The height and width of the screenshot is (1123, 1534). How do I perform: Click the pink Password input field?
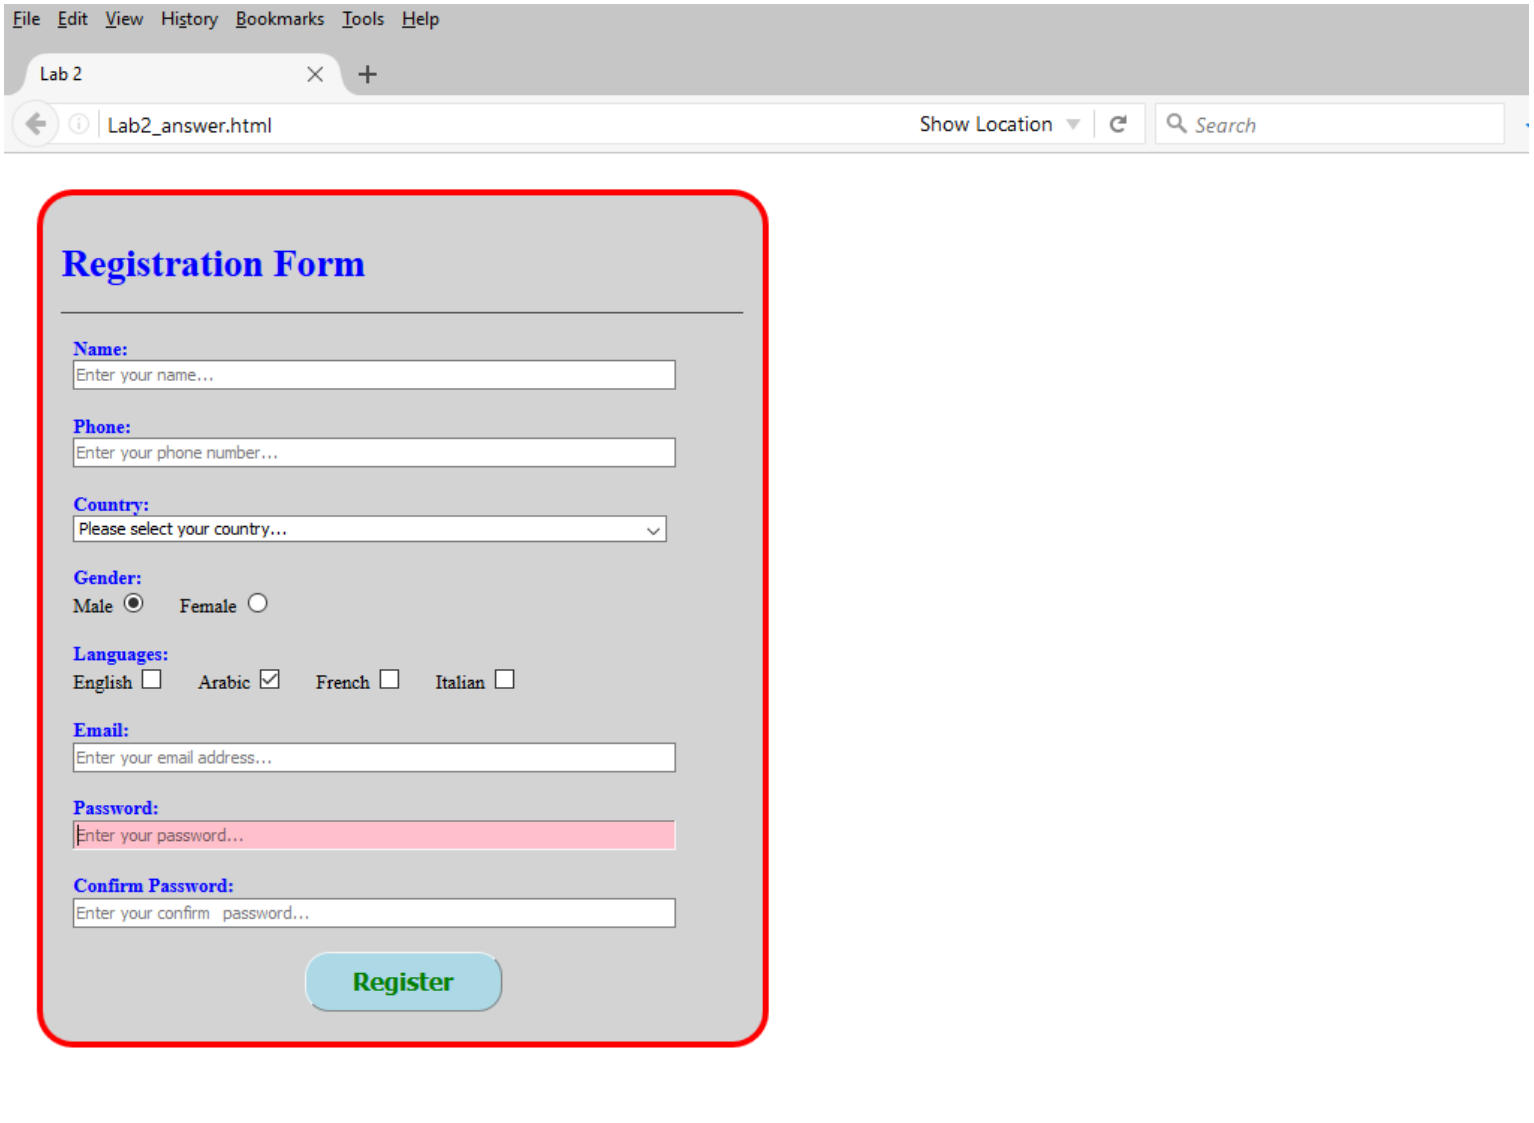pos(373,834)
